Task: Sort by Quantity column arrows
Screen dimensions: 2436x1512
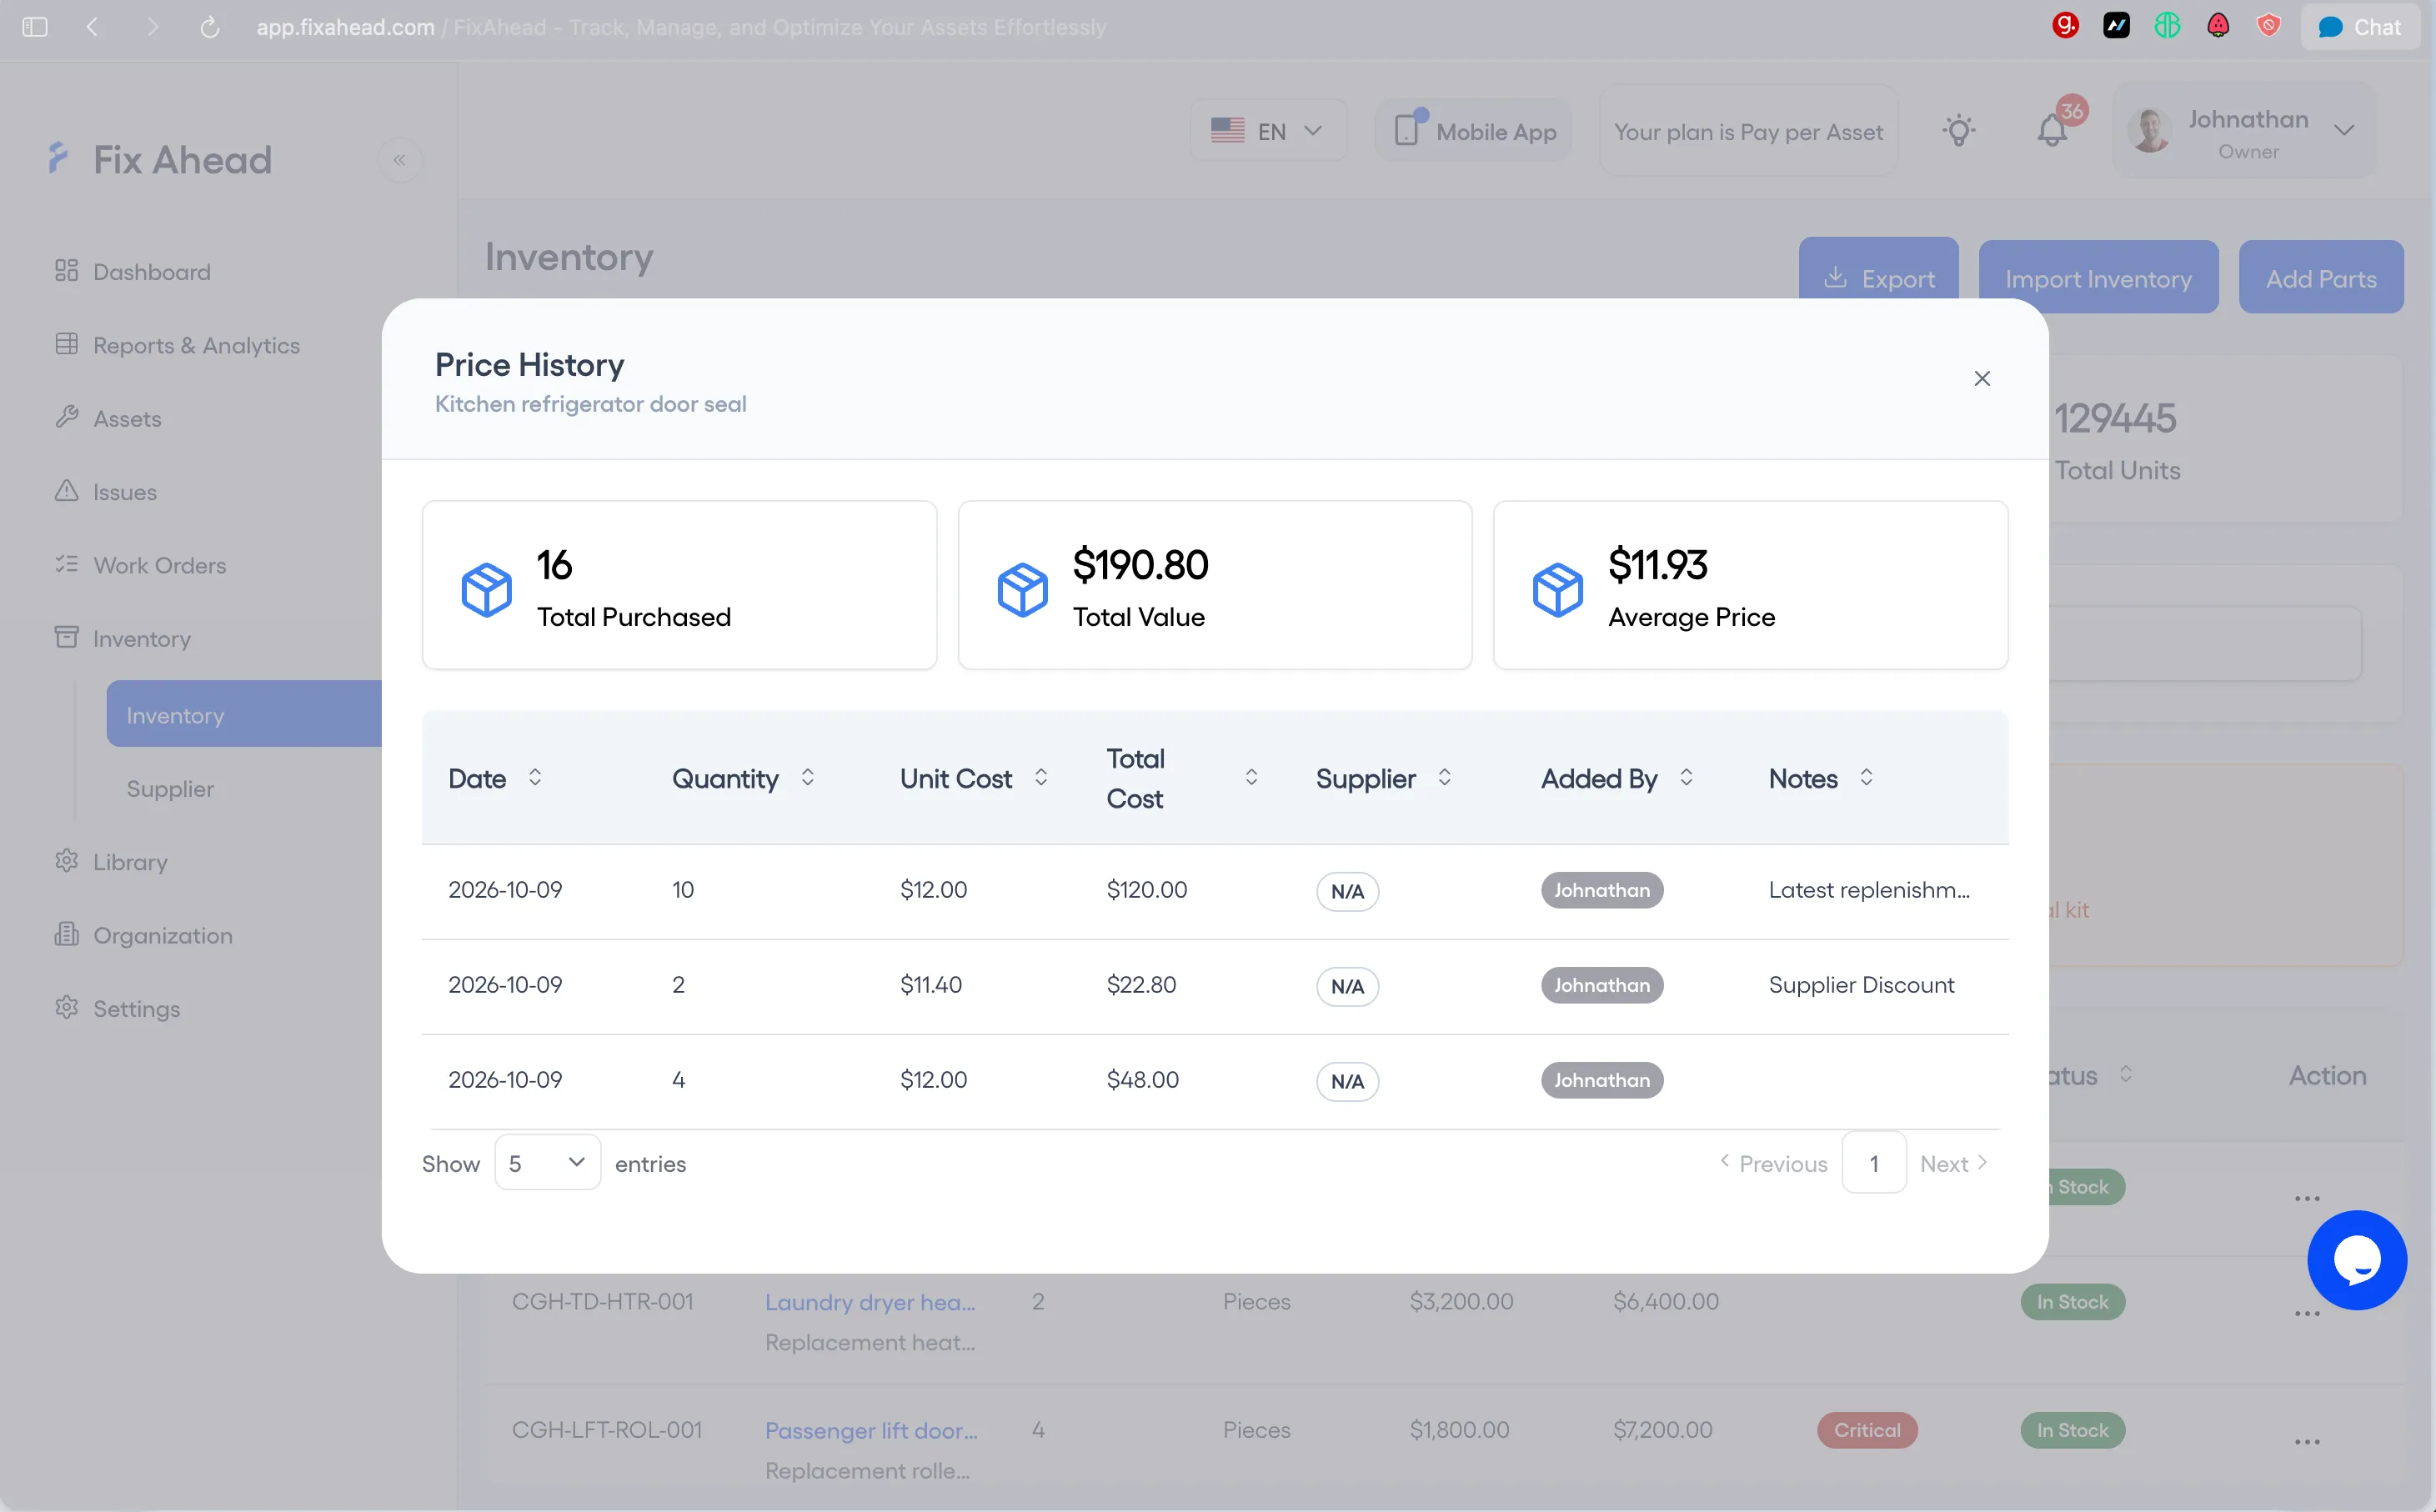Action: tap(807, 778)
